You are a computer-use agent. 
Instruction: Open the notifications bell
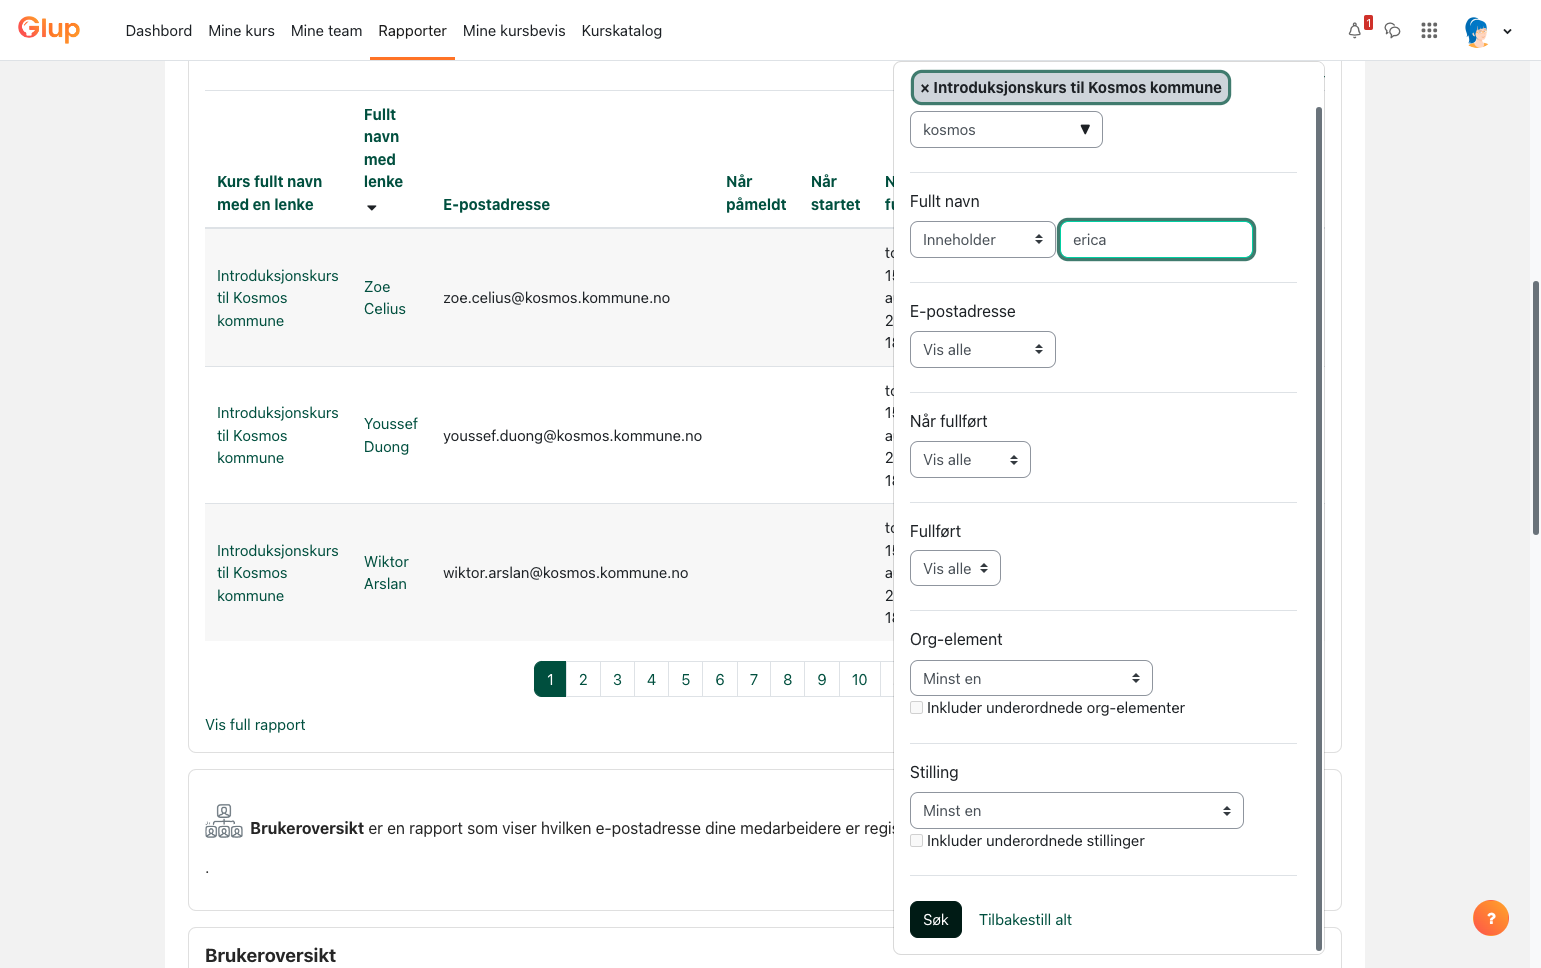[x=1355, y=30]
